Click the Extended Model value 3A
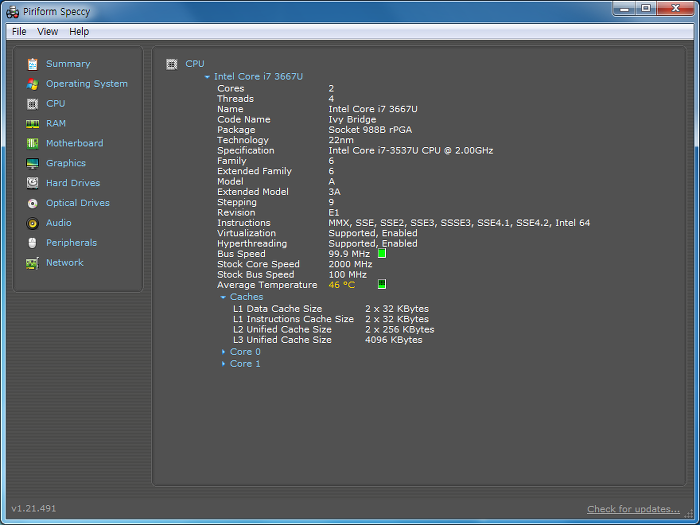This screenshot has height=525, width=700. click(x=334, y=192)
